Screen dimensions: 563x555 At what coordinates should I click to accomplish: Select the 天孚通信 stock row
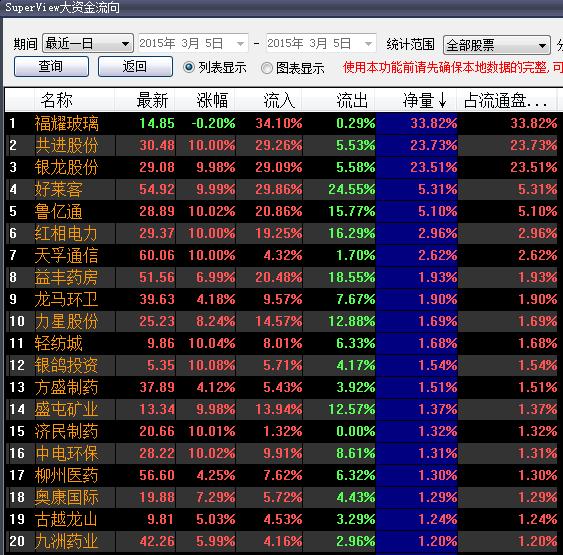[282, 255]
